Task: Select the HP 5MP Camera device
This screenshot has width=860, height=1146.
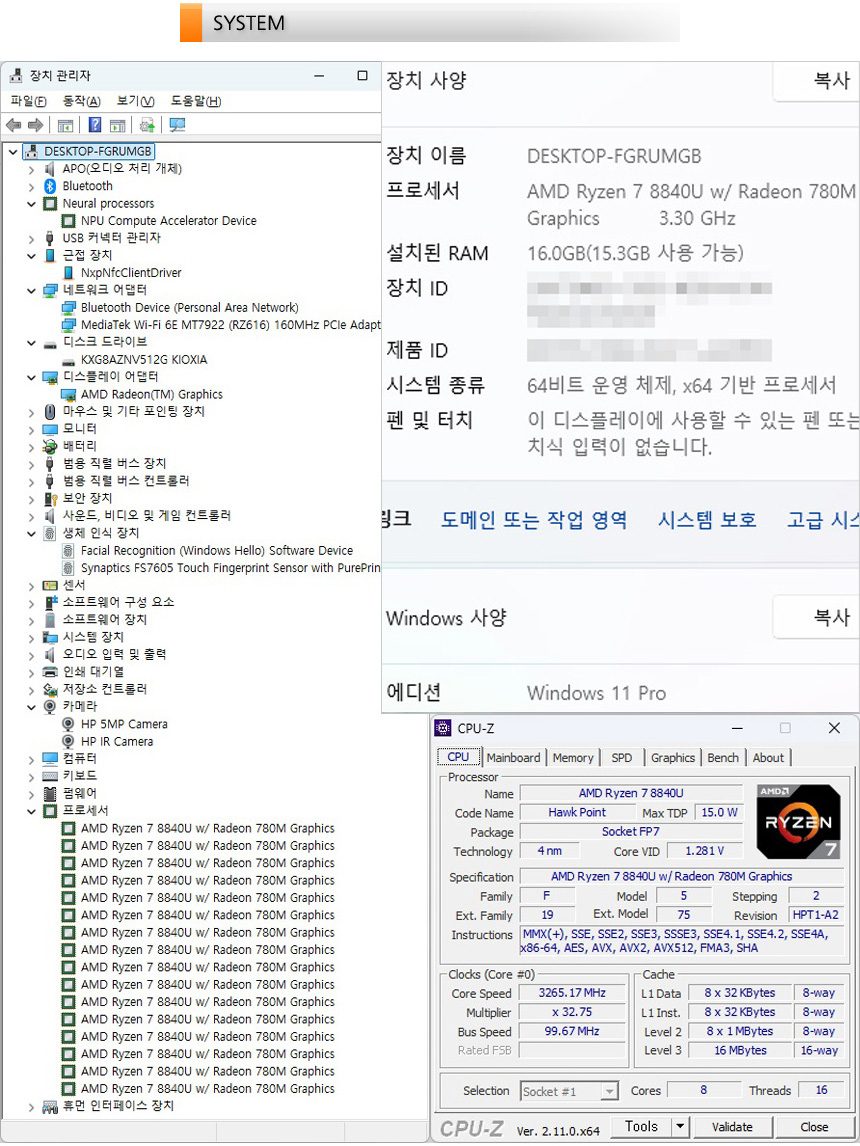Action: coord(123,724)
